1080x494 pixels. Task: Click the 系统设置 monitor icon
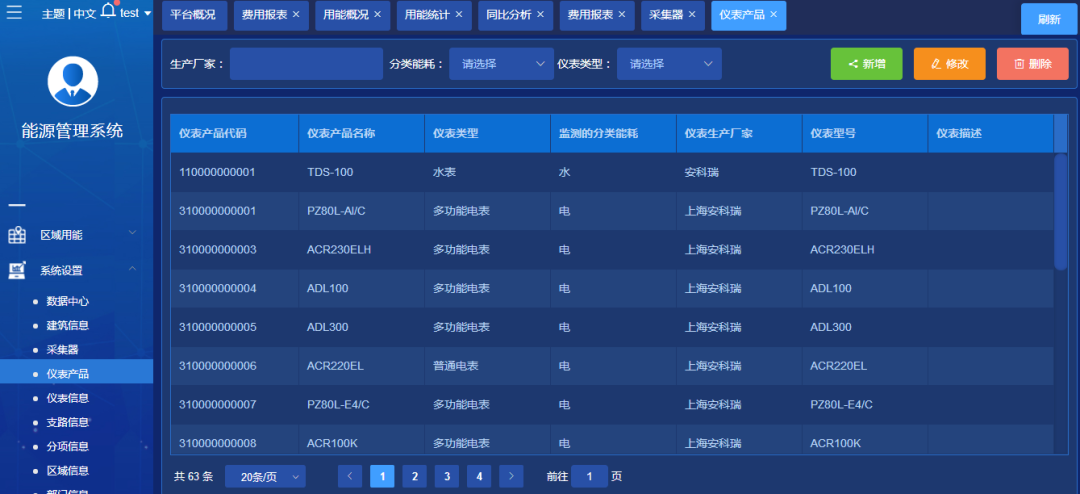tap(17, 270)
